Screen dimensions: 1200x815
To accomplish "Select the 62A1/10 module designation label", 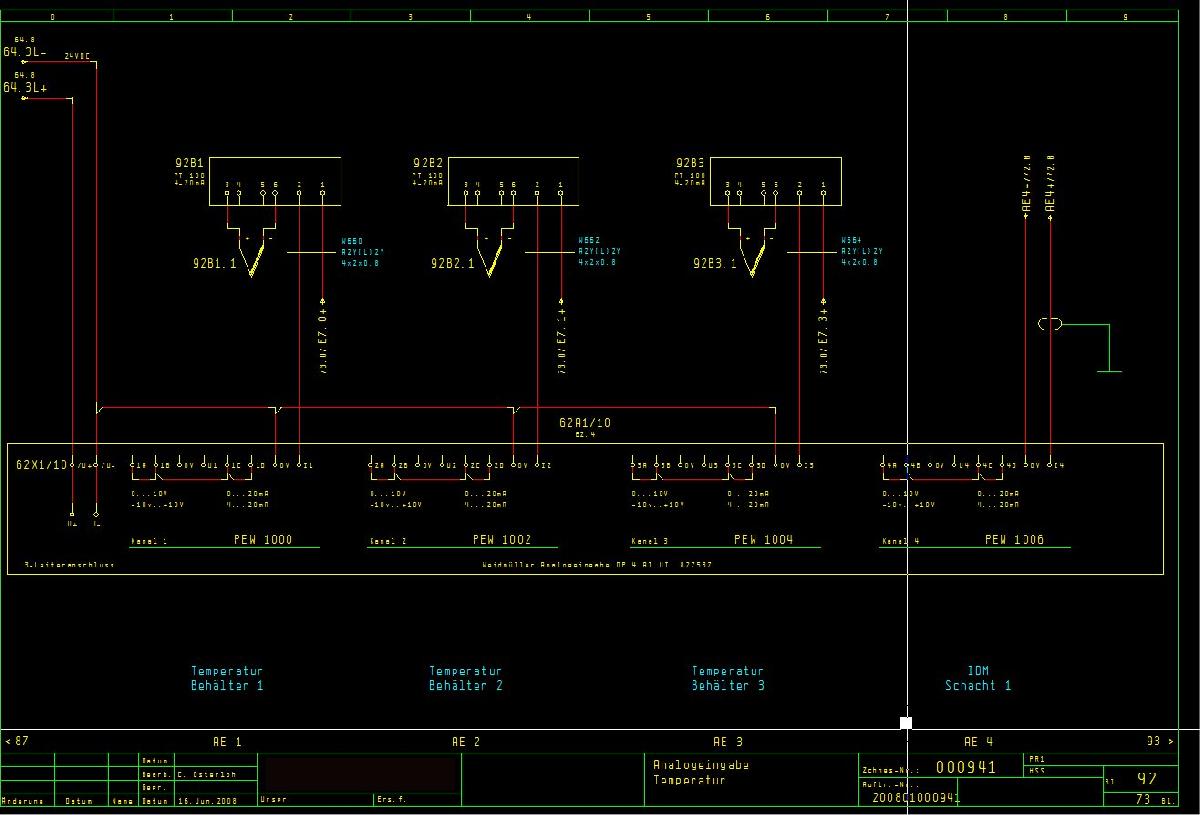I will 584,423.
